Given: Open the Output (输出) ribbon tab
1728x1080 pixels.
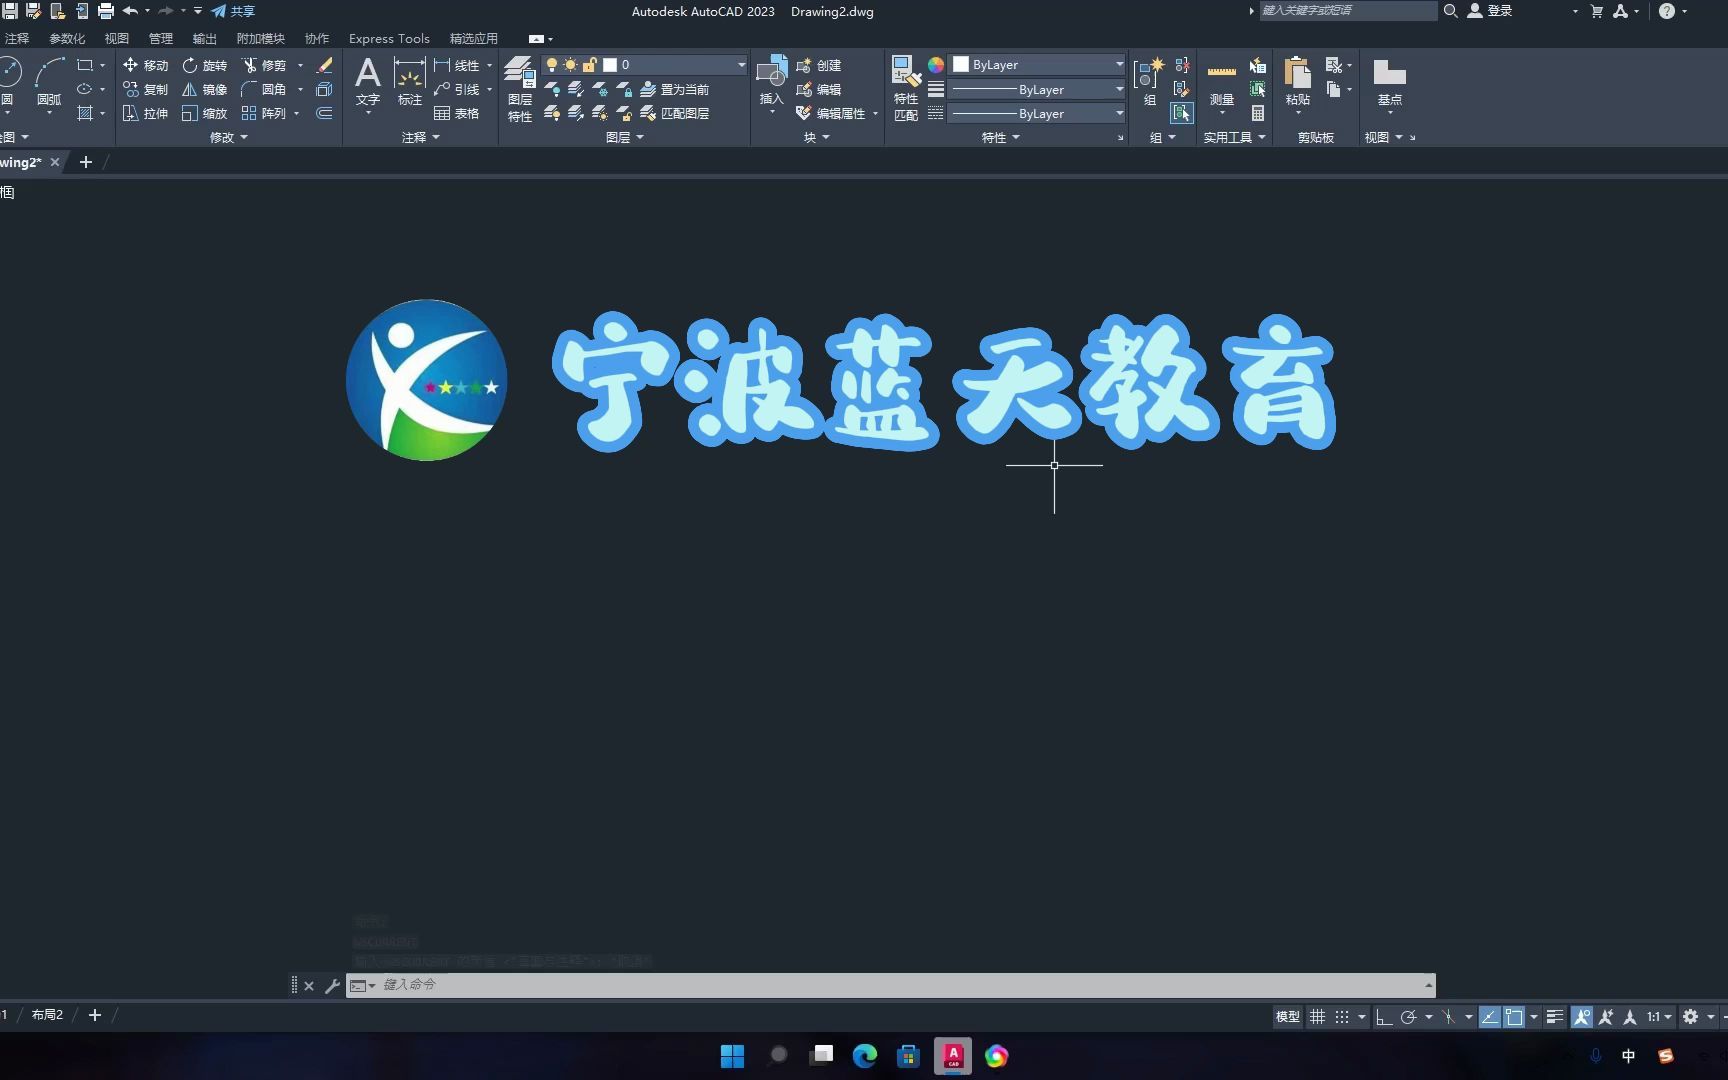Looking at the screenshot, I should click(205, 38).
